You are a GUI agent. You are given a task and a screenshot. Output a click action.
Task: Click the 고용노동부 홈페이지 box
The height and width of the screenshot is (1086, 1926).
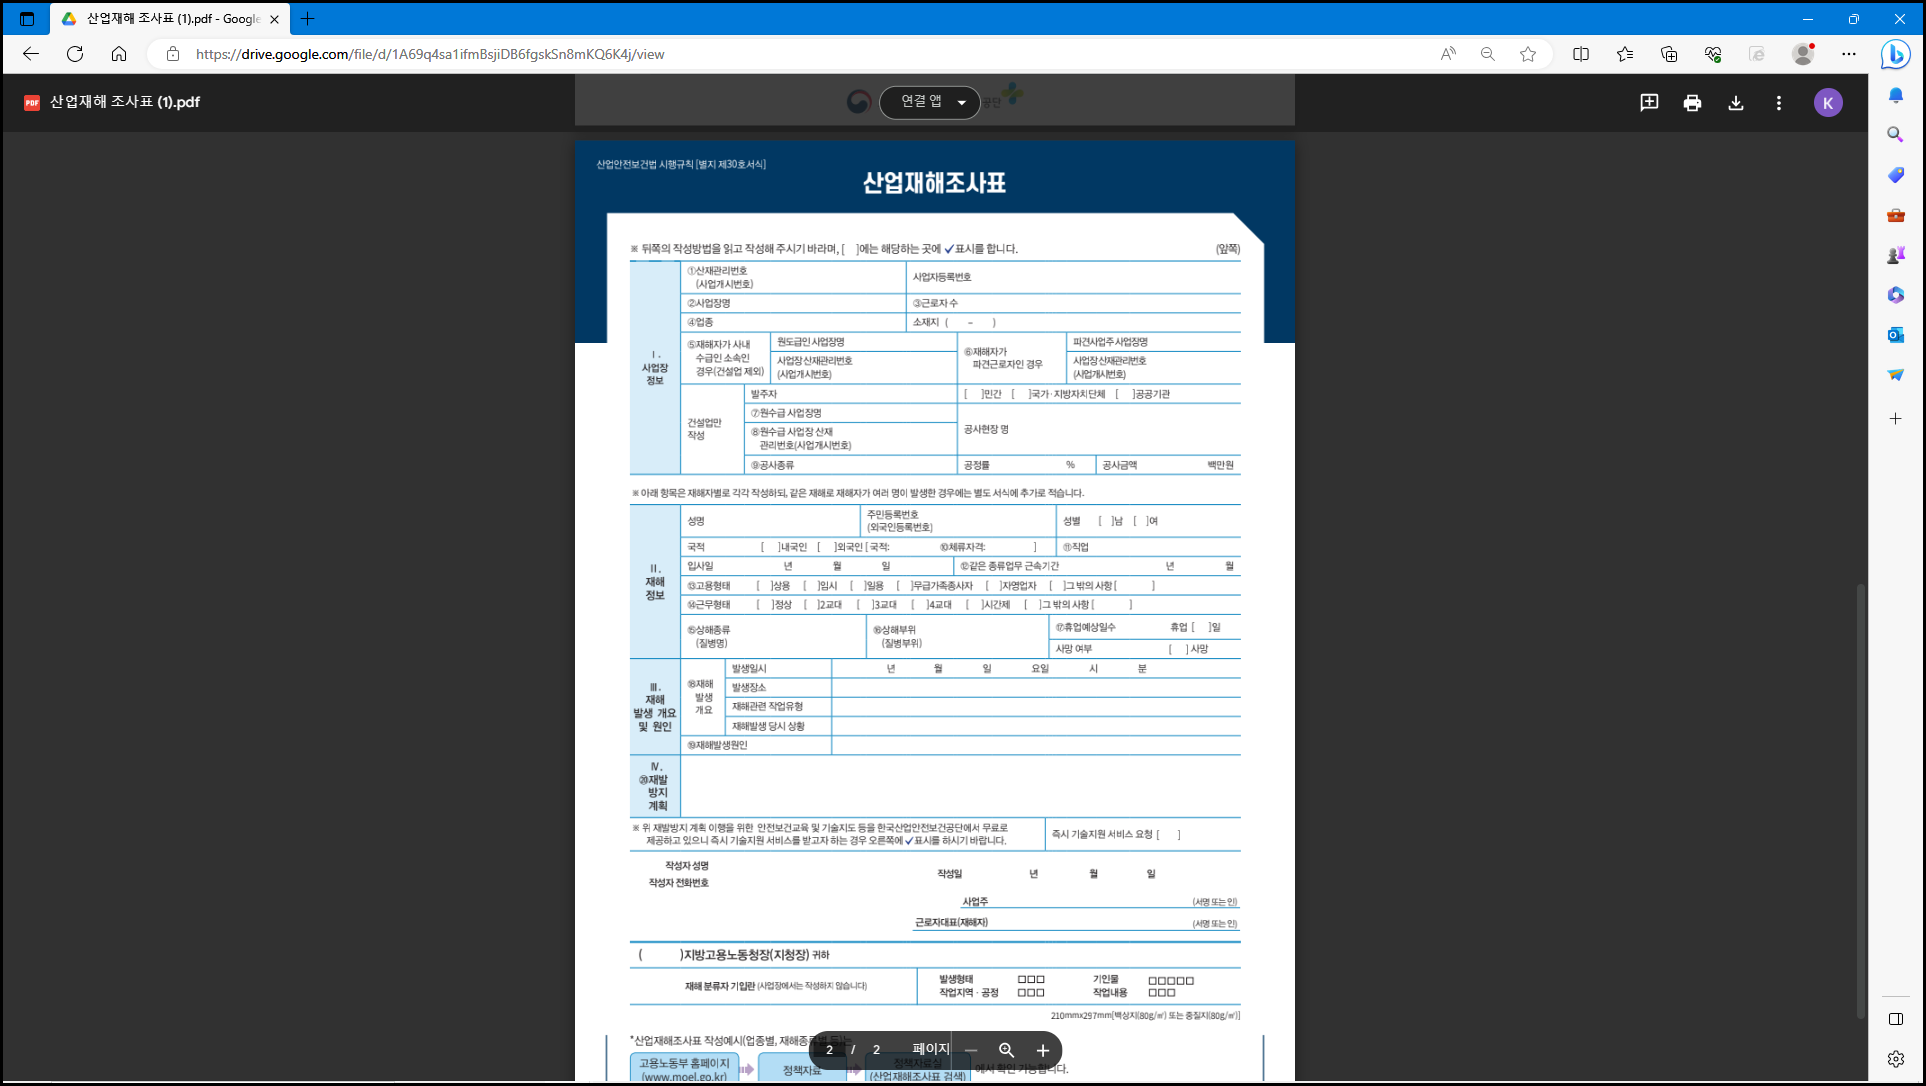684,1068
